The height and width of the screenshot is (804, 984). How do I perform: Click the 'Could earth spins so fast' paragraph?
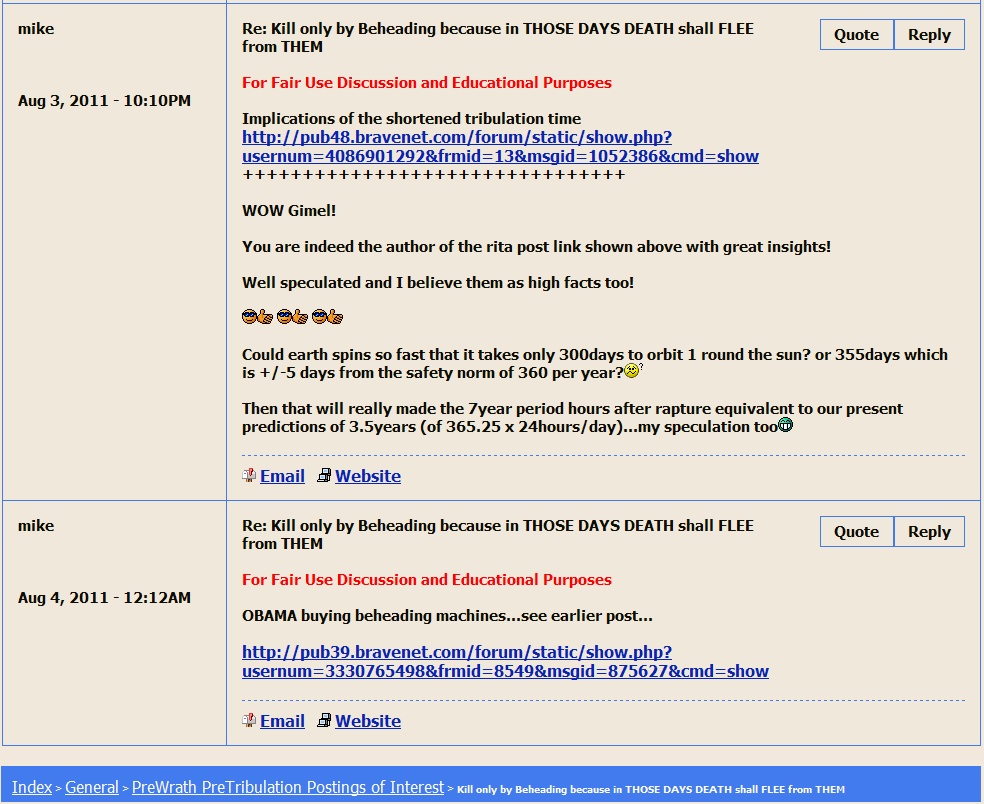595,364
